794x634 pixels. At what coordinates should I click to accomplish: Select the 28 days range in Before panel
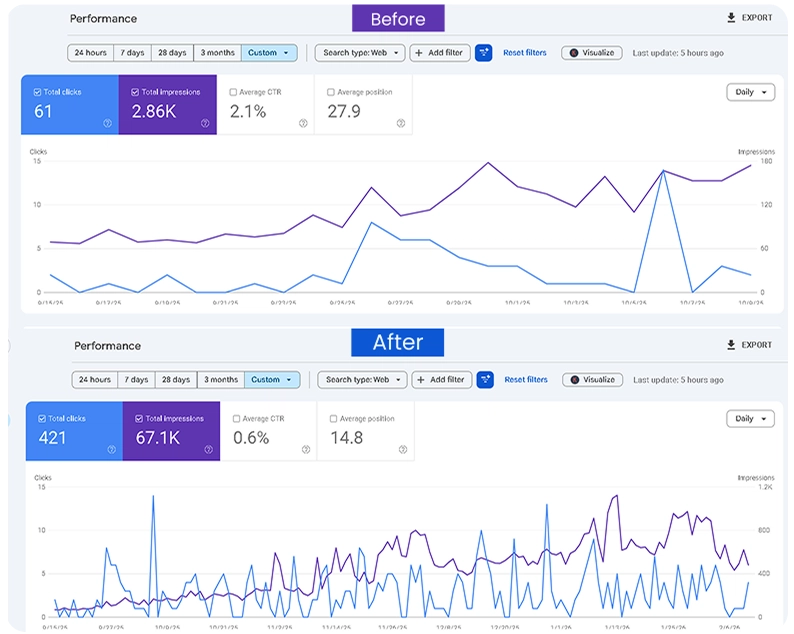pyautogui.click(x=173, y=53)
